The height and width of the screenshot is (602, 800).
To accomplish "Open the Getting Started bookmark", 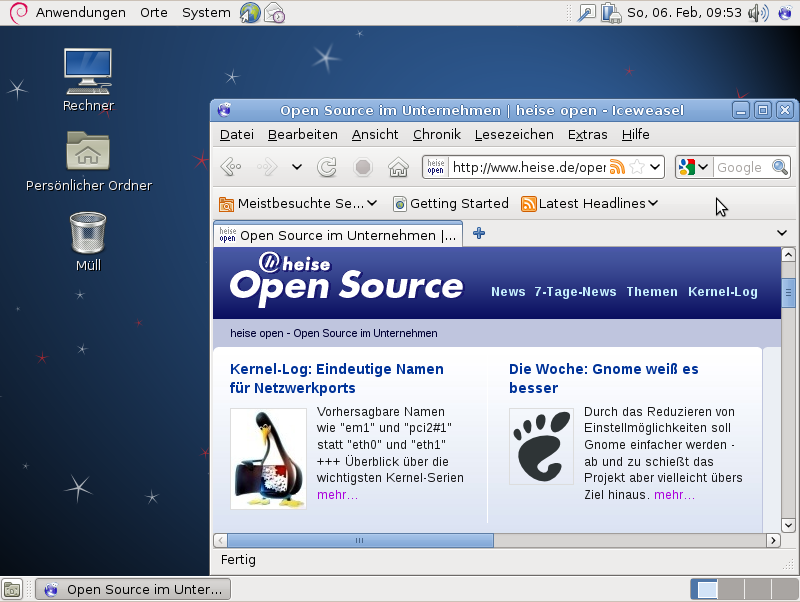I will (451, 204).
